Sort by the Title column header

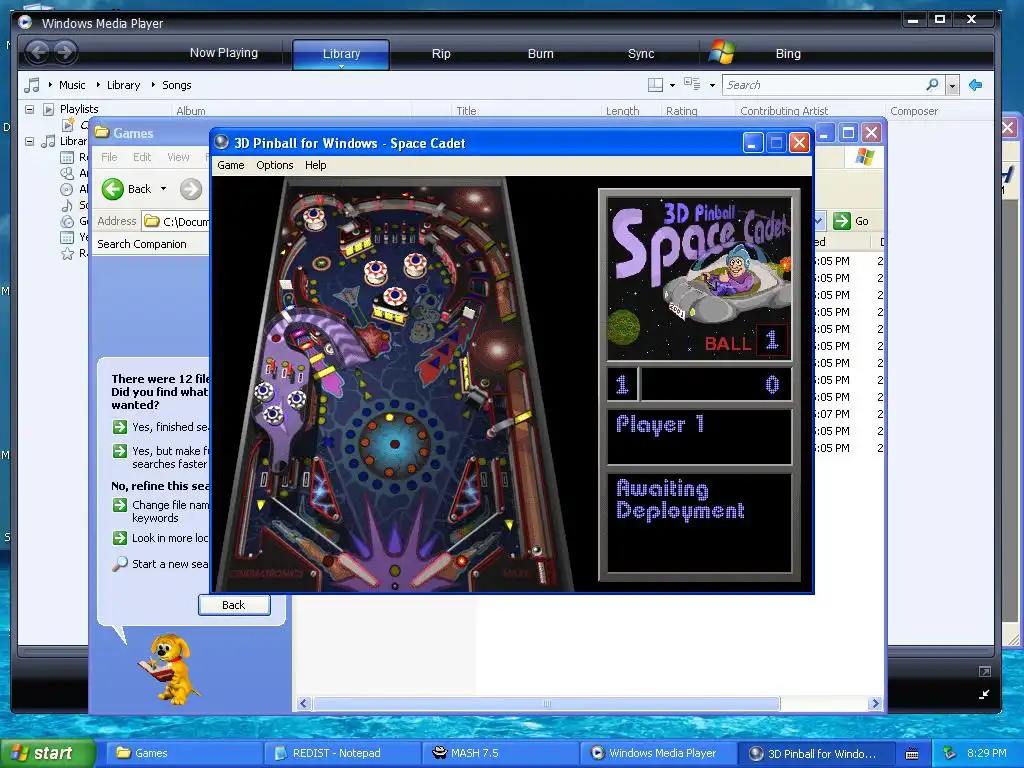coord(466,111)
